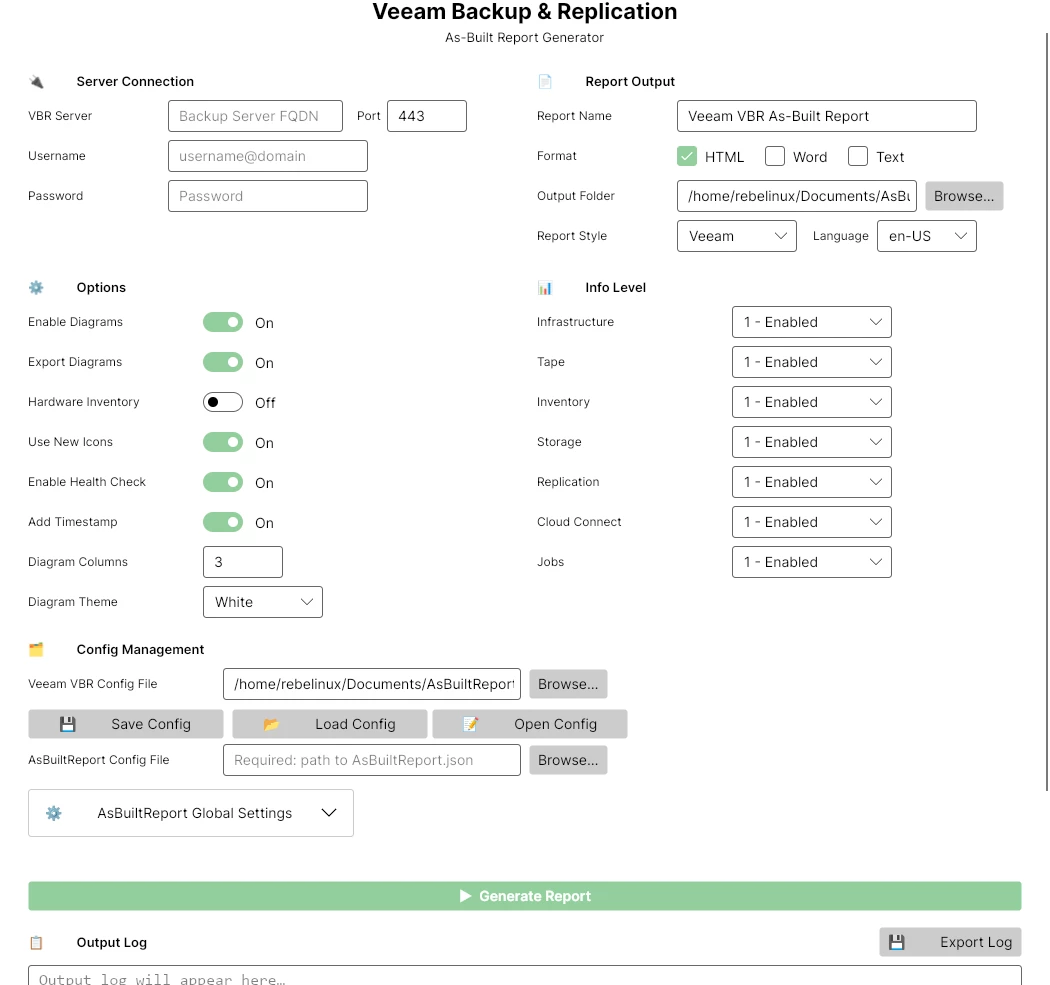Click the AsBuiltReport.json path field
The width and height of the screenshot is (1050, 985).
(372, 761)
